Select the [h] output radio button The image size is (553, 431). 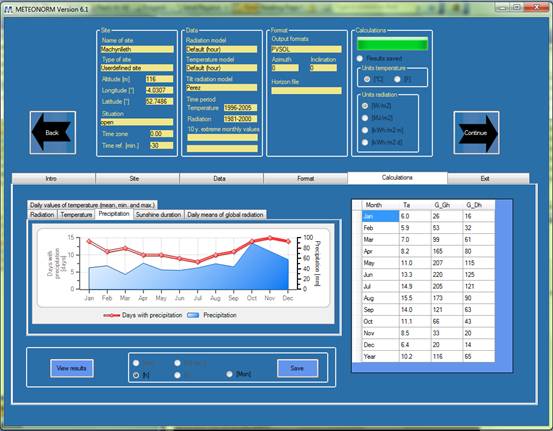[136, 375]
